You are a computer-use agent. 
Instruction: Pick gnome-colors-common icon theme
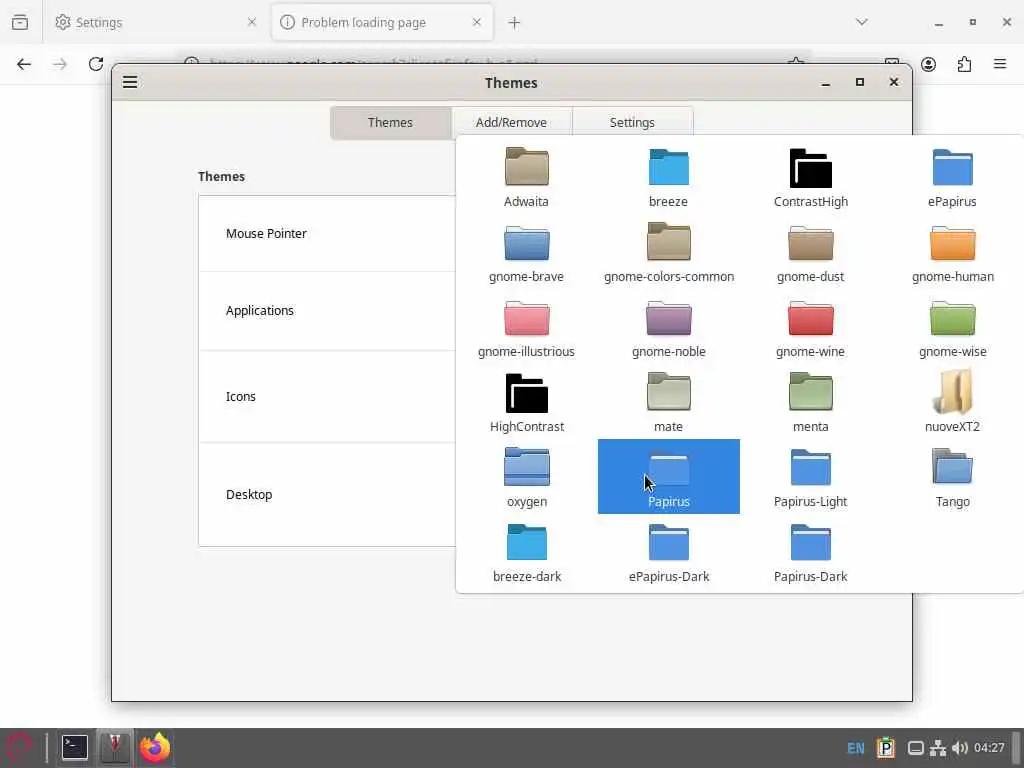[668, 252]
